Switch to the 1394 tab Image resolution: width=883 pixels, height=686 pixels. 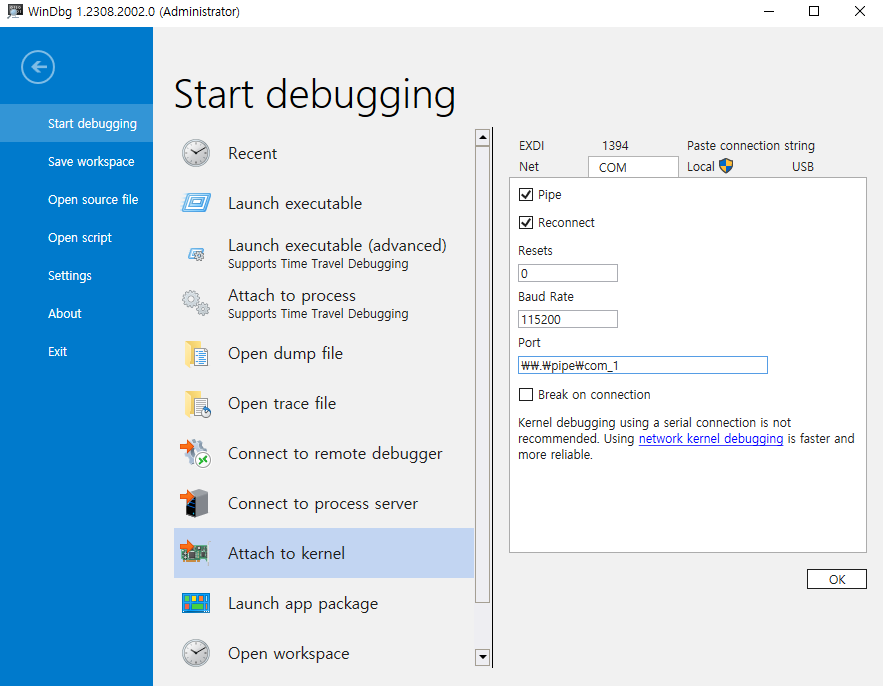[615, 145]
